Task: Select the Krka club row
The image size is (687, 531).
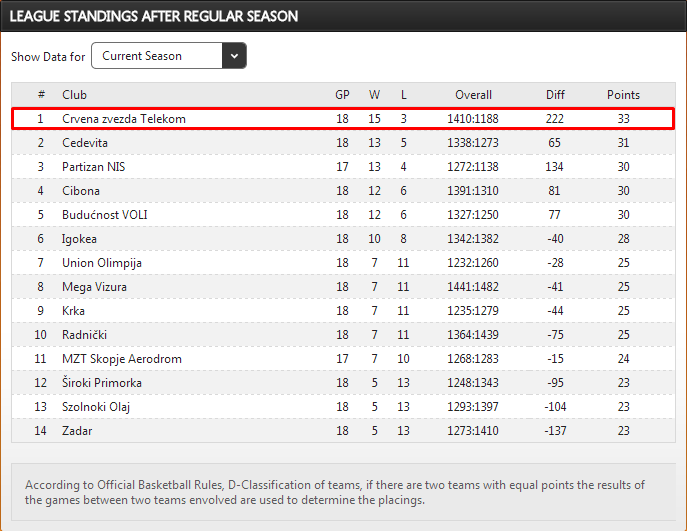Action: 74,311
